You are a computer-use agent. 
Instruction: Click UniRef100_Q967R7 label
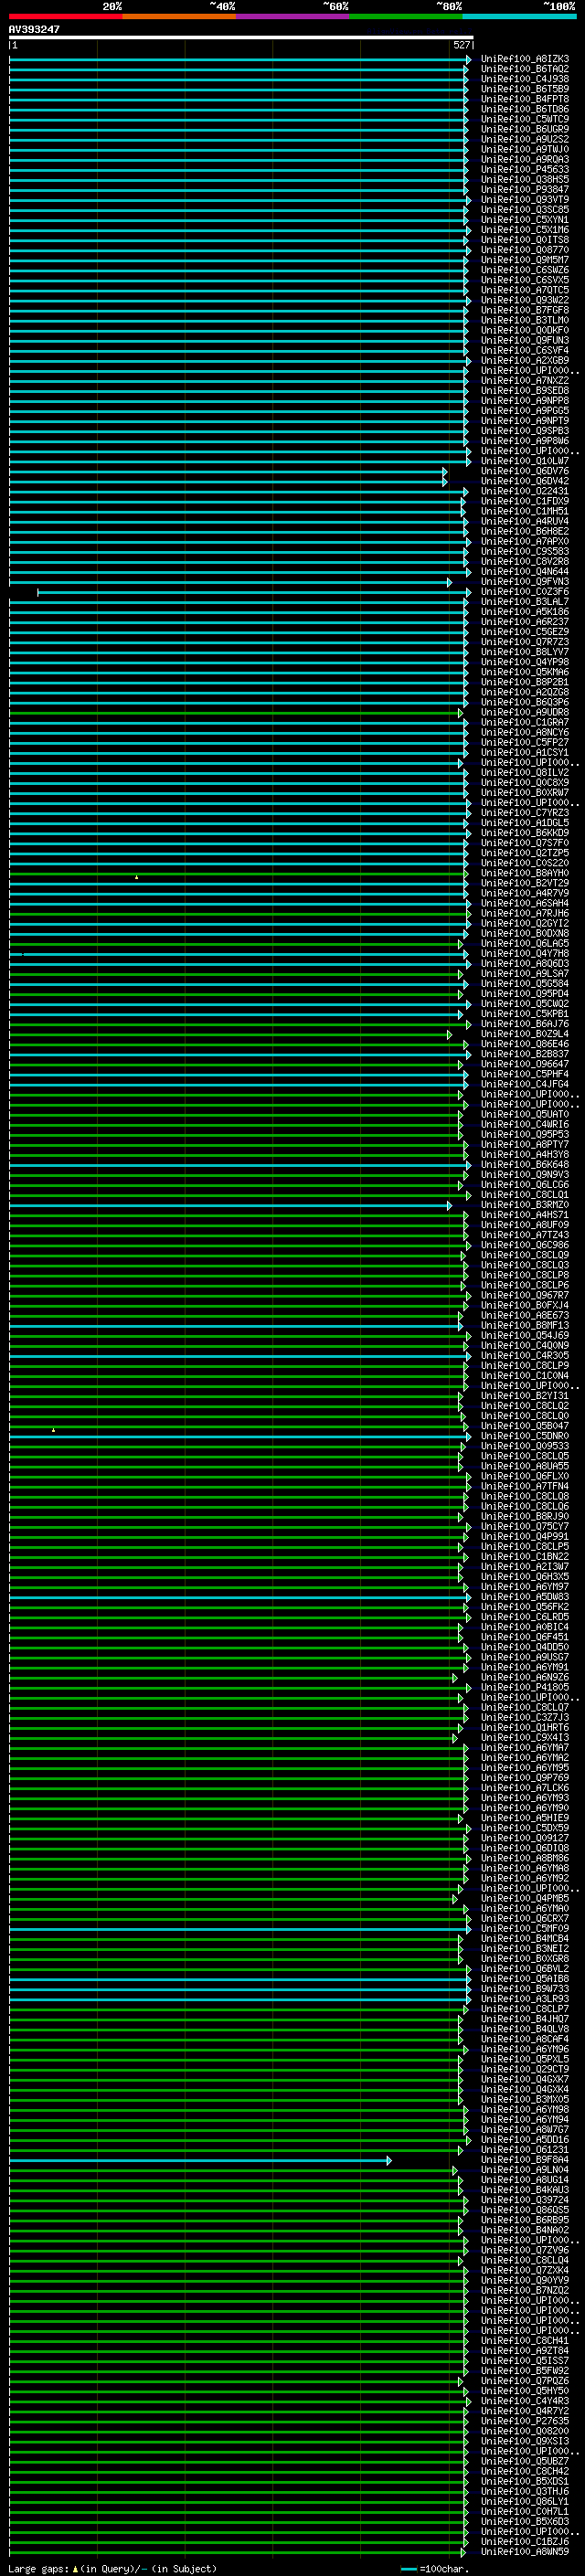[525, 1296]
